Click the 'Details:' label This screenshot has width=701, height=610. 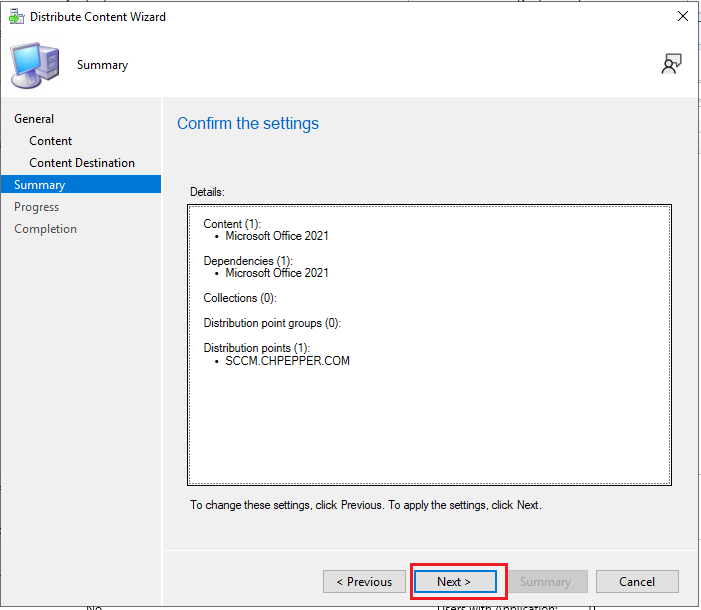click(x=207, y=192)
